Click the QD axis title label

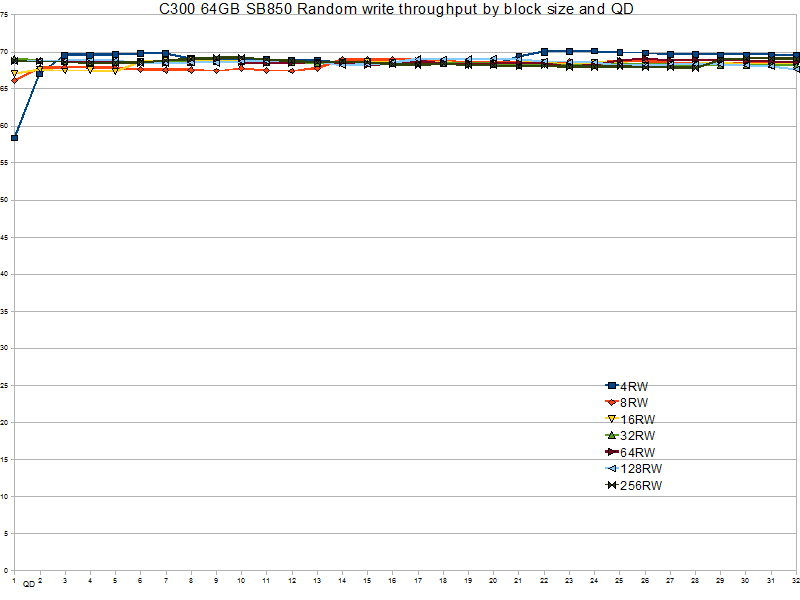(29, 584)
